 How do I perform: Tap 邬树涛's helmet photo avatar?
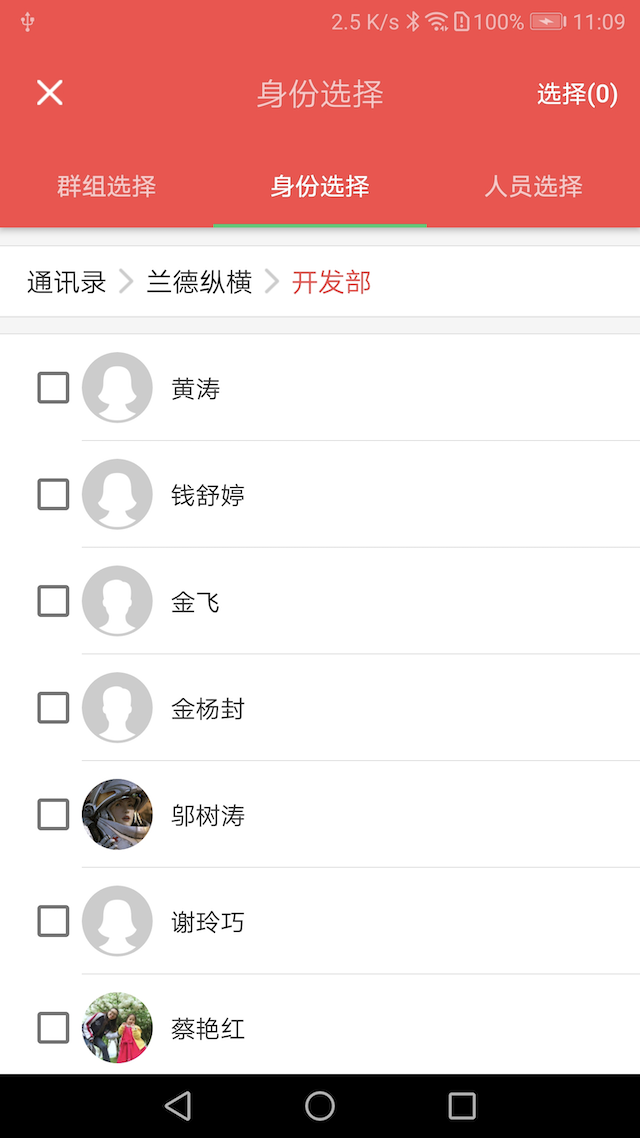(x=117, y=815)
